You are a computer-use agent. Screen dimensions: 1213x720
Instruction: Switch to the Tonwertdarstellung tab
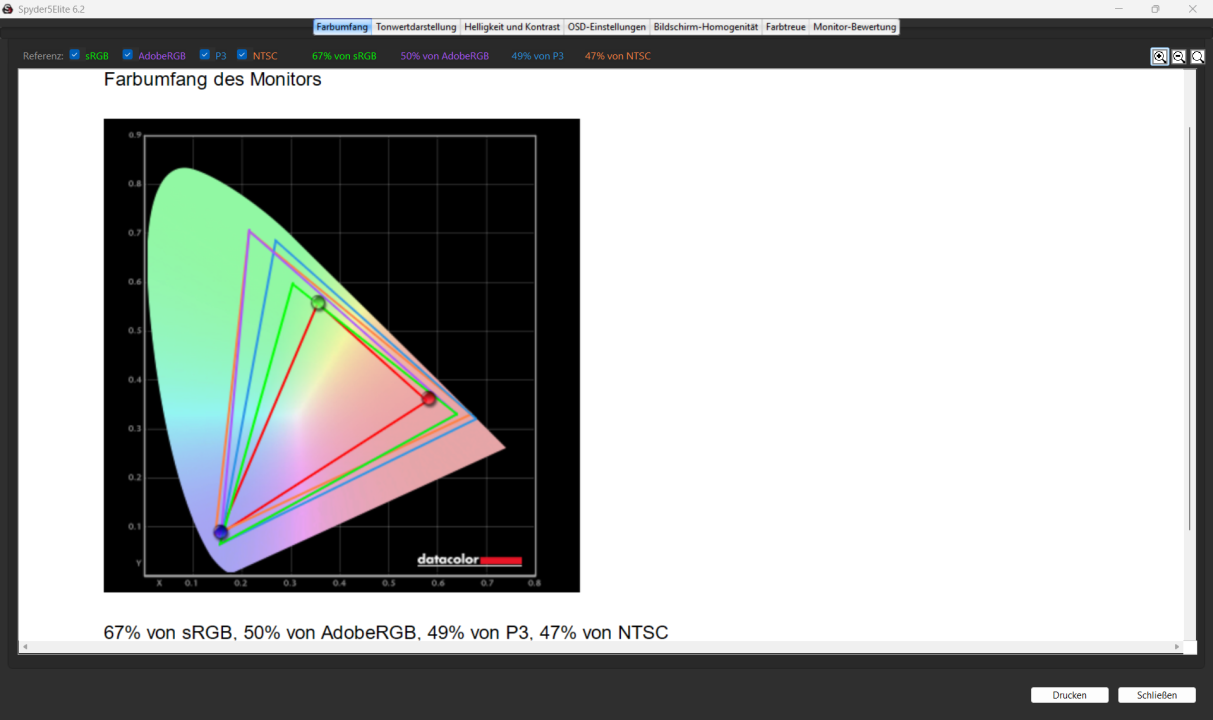click(x=416, y=27)
